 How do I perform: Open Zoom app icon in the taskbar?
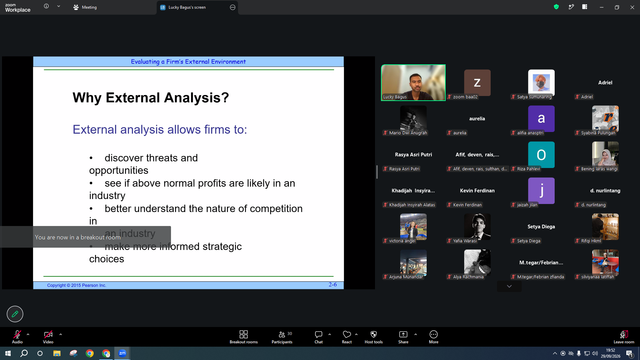(122, 353)
